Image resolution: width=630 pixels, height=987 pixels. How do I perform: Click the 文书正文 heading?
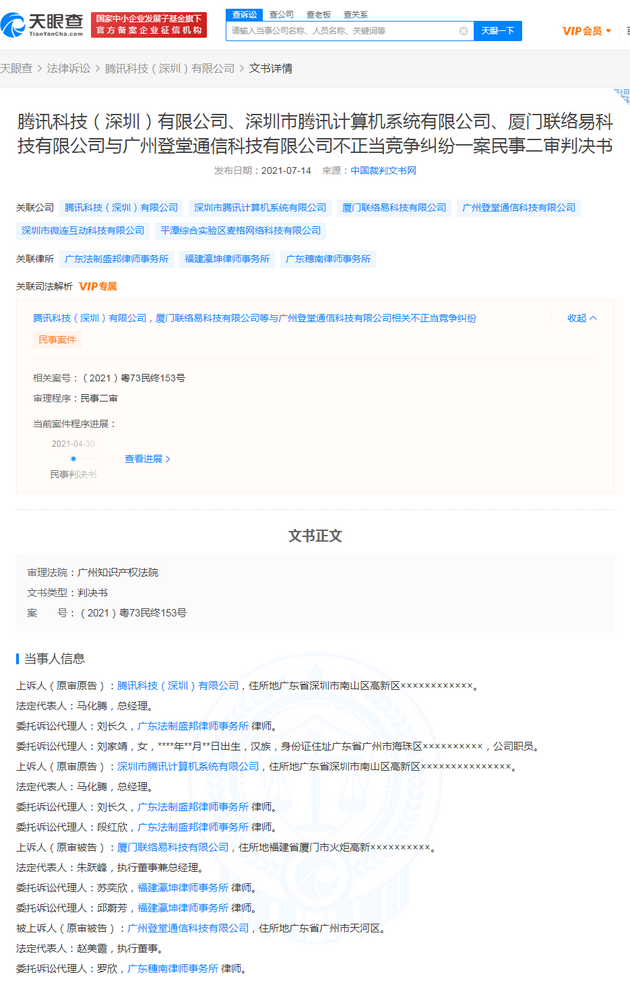pyautogui.click(x=315, y=536)
